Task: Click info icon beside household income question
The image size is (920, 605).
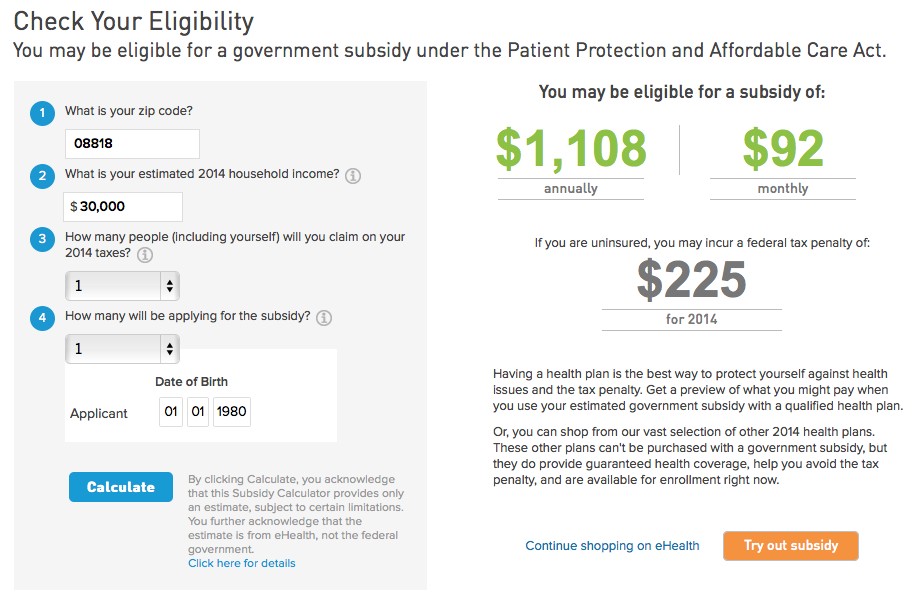Action: coord(353,175)
